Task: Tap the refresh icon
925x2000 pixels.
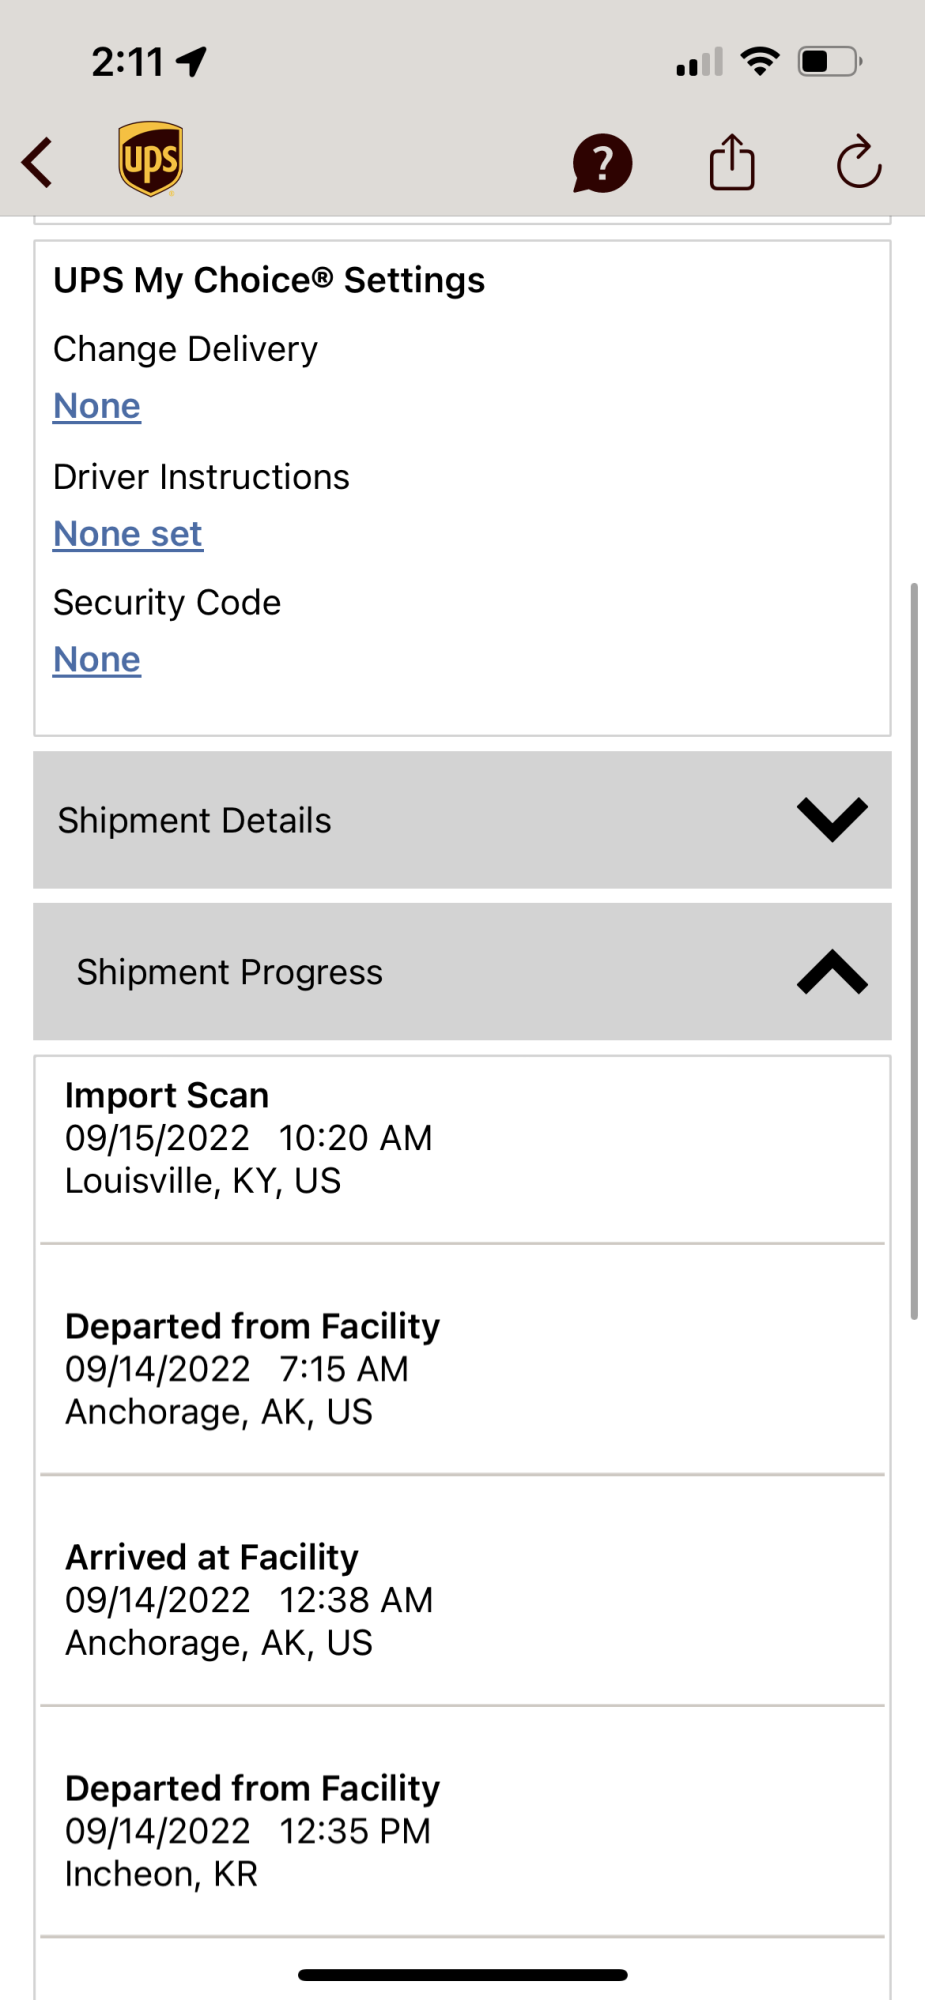Action: coord(859,162)
